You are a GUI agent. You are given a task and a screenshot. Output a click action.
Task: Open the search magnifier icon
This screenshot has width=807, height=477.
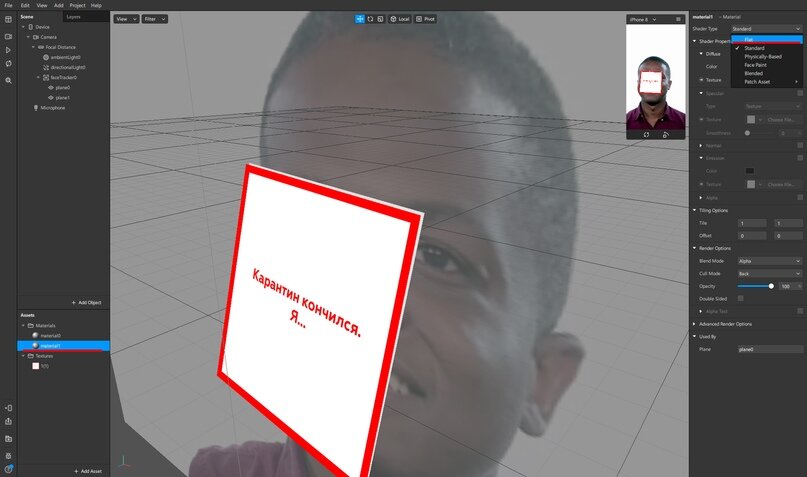click(x=8, y=80)
